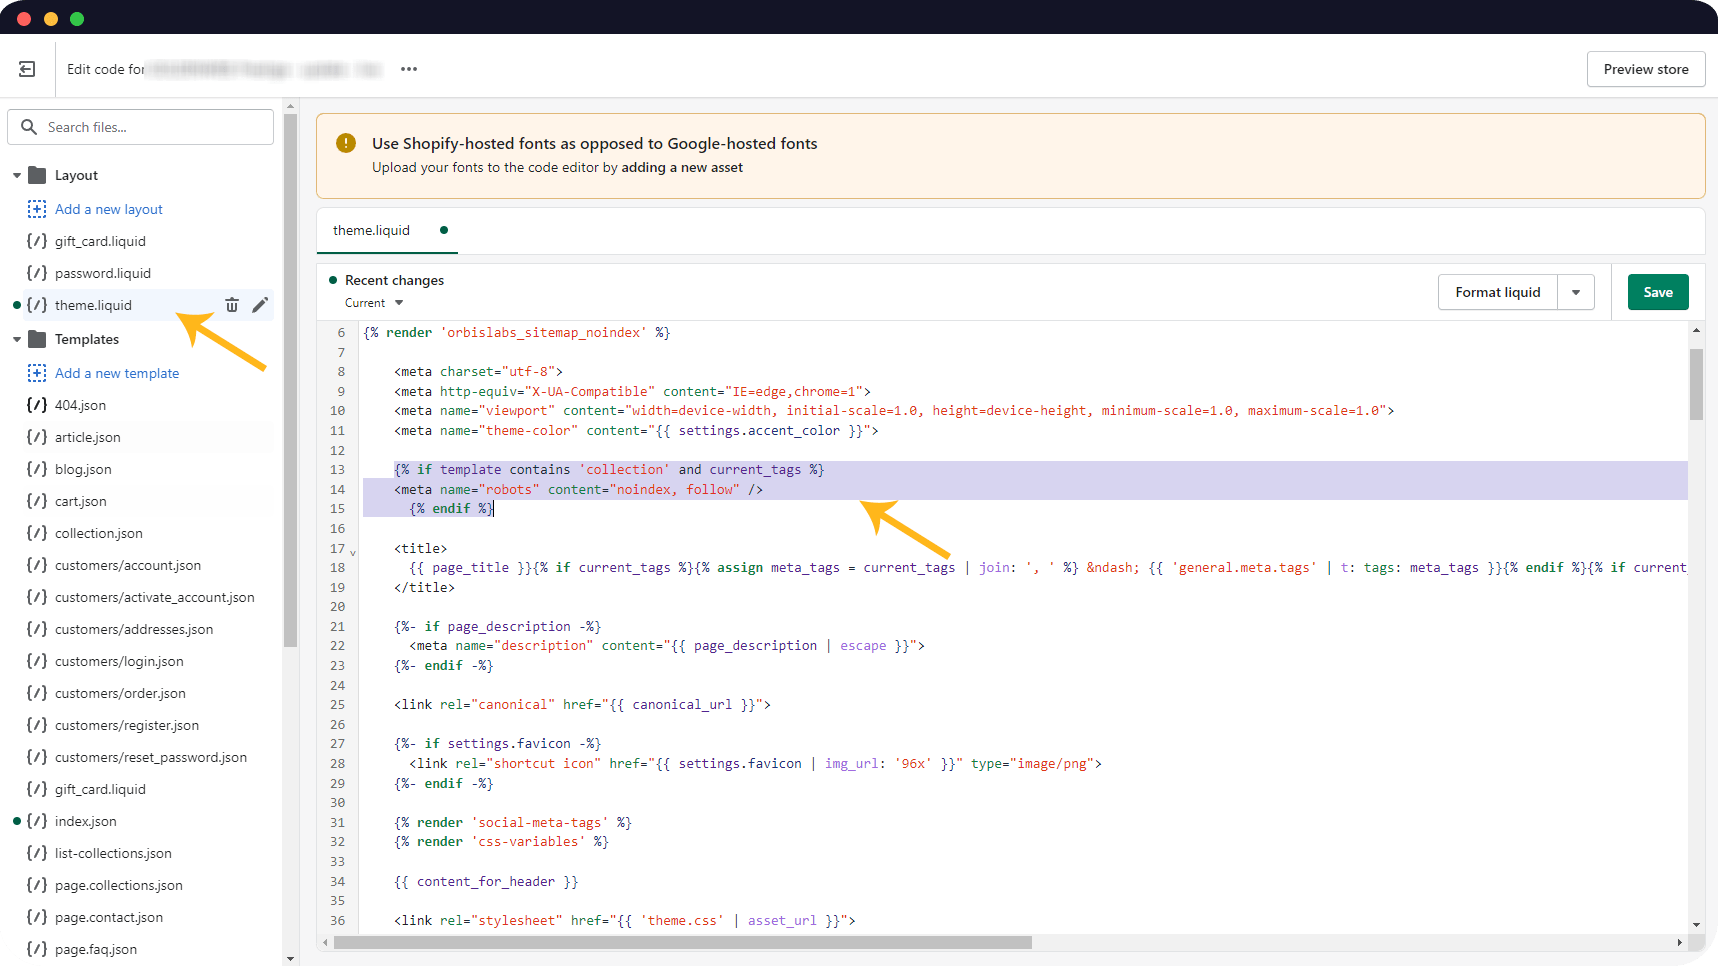The image size is (1718, 966).
Task: Save the theme.liquid changes
Action: [1658, 292]
